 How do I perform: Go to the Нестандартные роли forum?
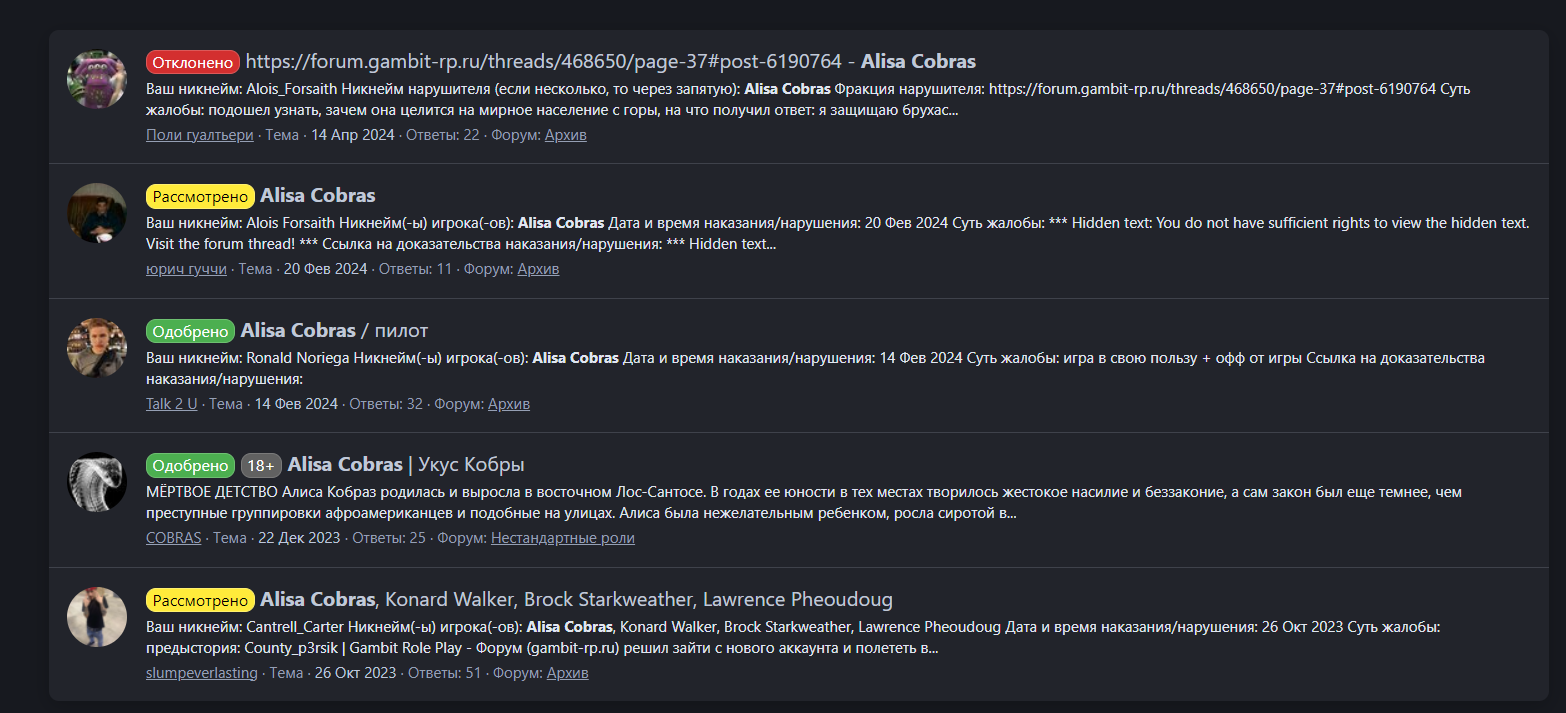click(x=562, y=538)
